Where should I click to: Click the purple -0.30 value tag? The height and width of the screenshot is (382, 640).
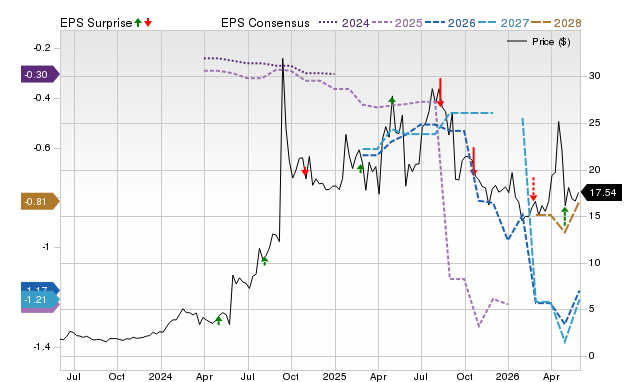(x=40, y=74)
